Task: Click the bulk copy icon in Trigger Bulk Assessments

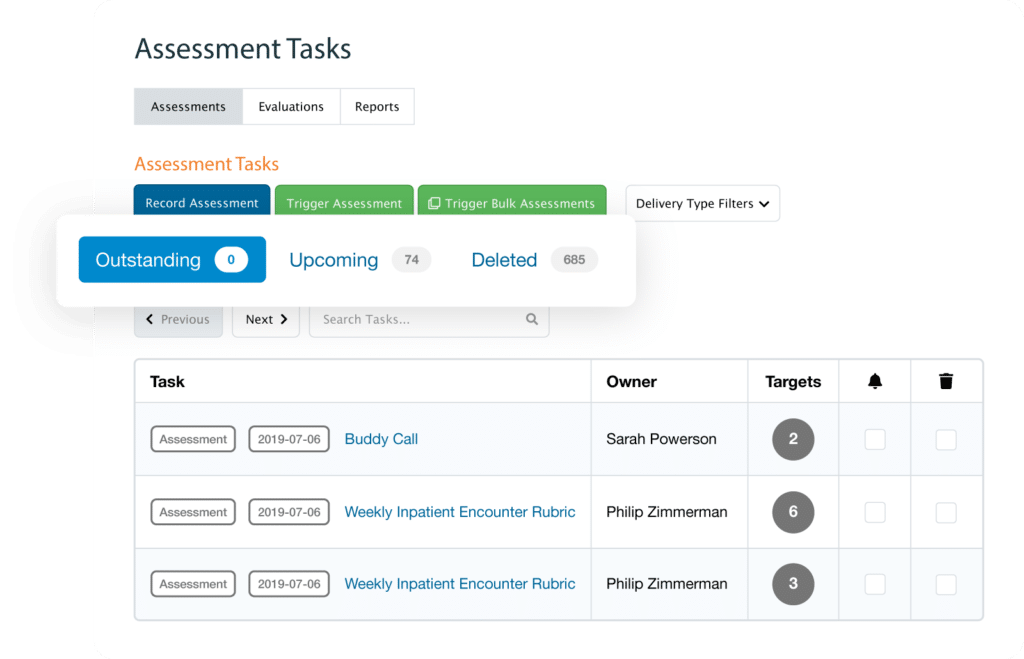Action: (434, 203)
